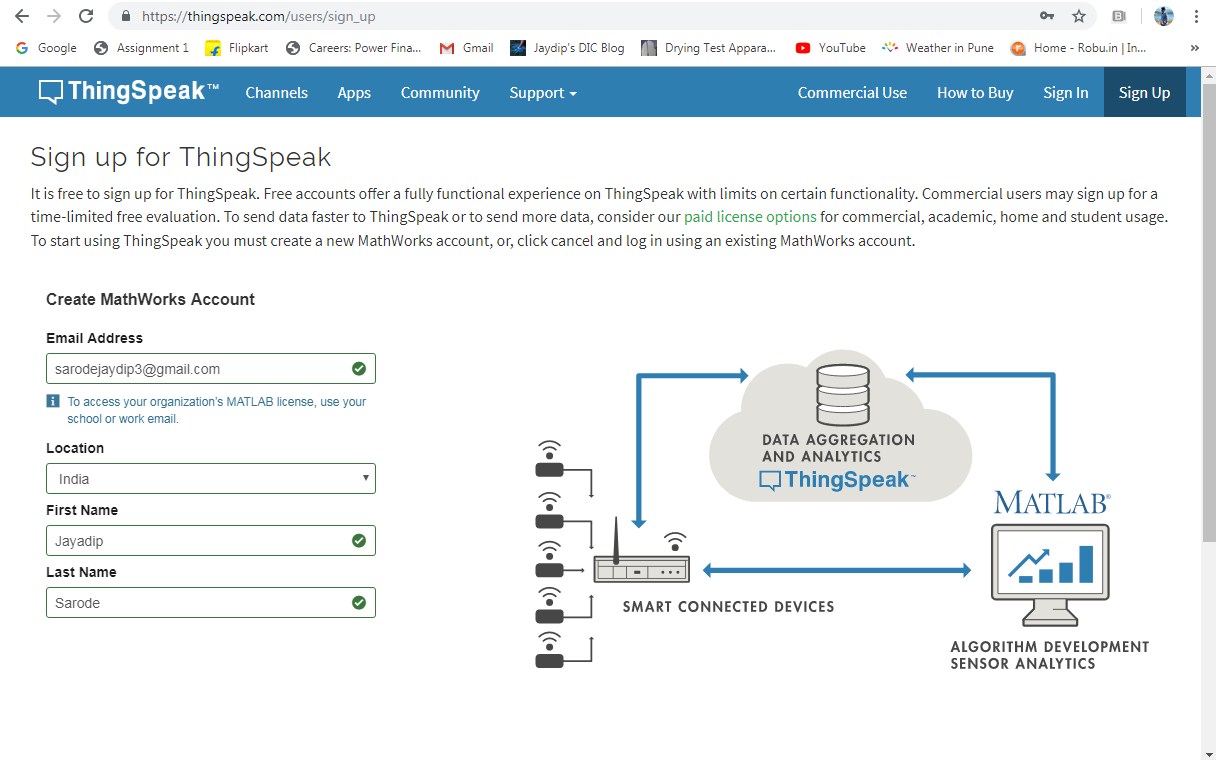The image size is (1216, 760).
Task: Open saved passwords key icon
Action: tap(1047, 16)
